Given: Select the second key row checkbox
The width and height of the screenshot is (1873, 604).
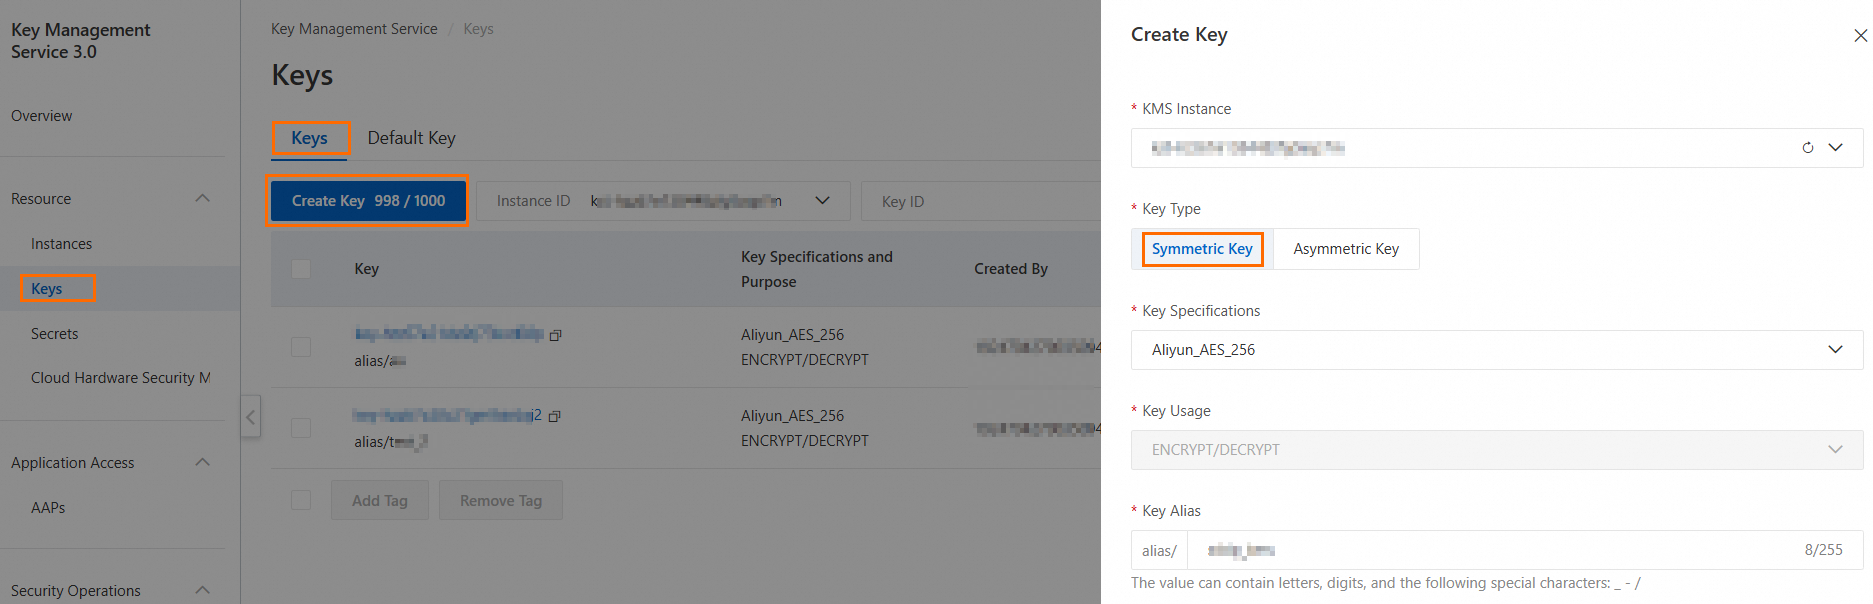Looking at the screenshot, I should coord(301,428).
